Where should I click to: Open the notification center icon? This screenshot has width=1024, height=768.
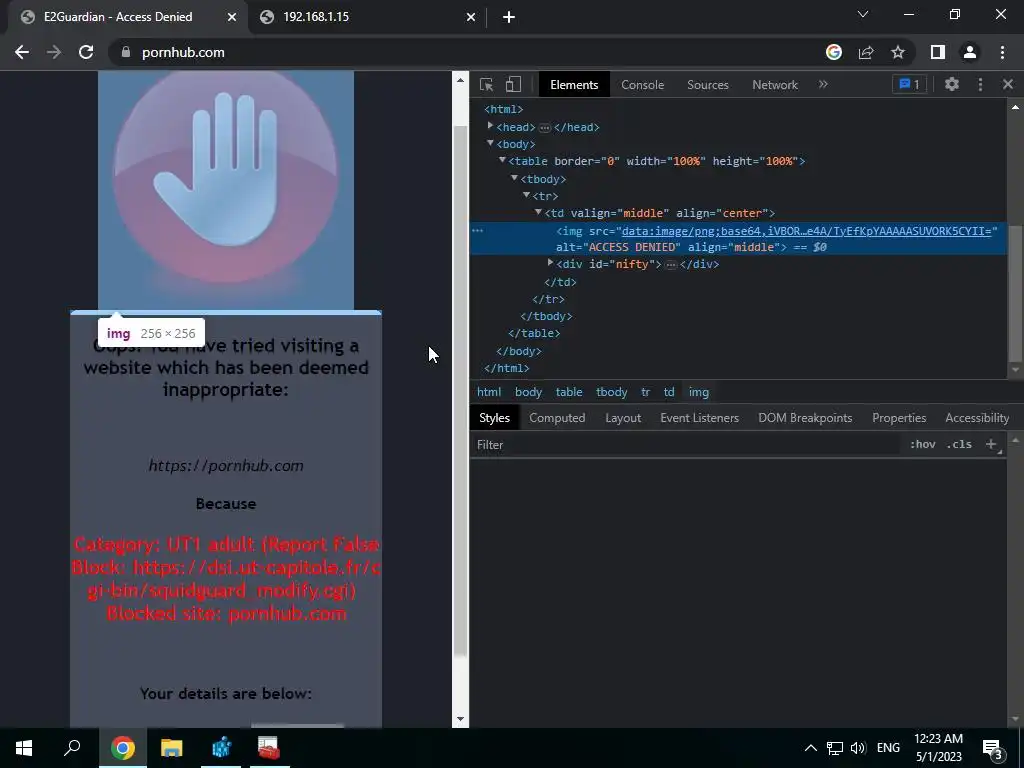pos(992,749)
